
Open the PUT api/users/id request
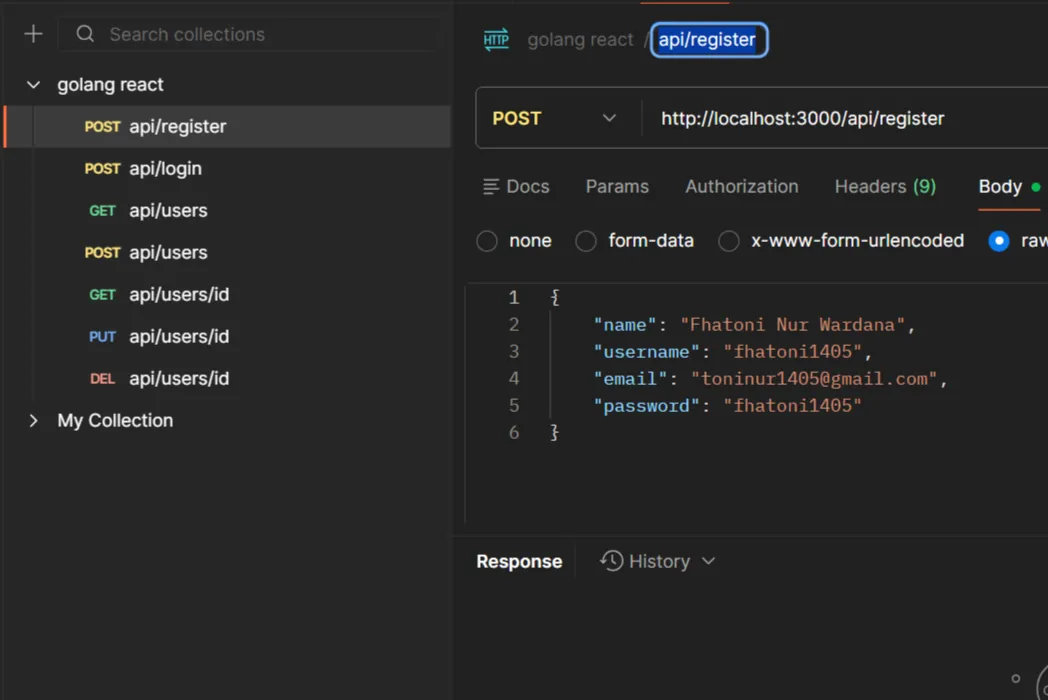[x=227, y=336]
